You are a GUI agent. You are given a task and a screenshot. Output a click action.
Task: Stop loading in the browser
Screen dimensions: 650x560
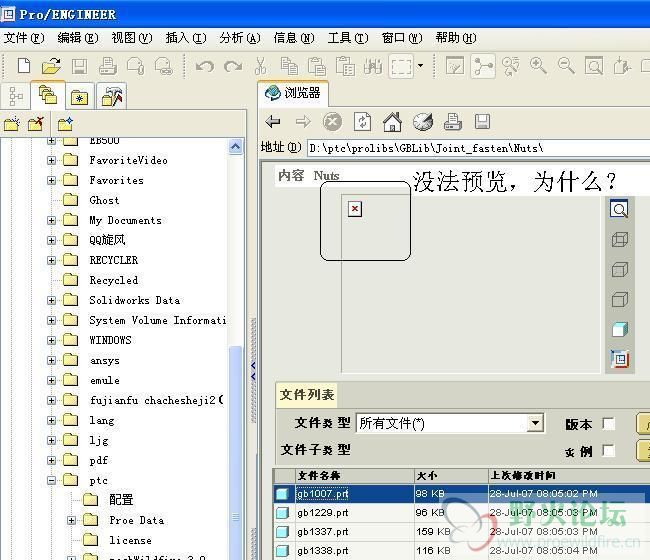click(332, 122)
